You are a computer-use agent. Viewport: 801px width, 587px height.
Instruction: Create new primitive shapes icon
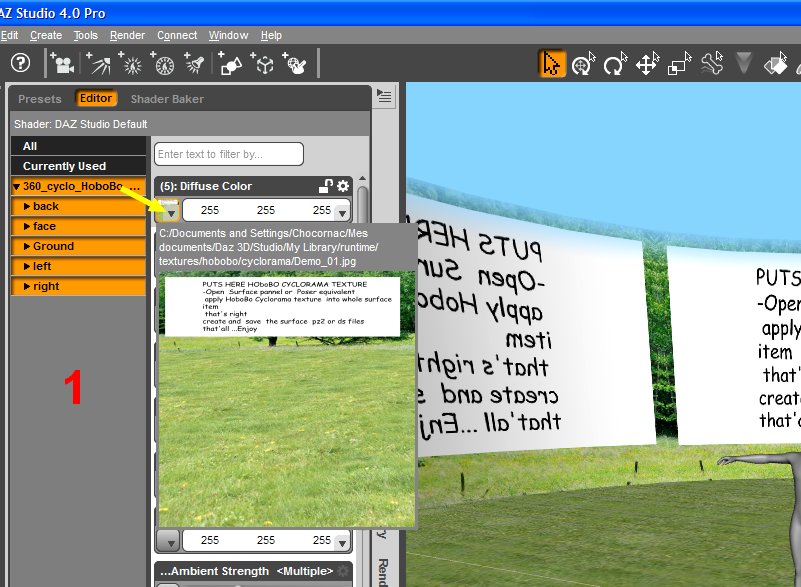(230, 64)
